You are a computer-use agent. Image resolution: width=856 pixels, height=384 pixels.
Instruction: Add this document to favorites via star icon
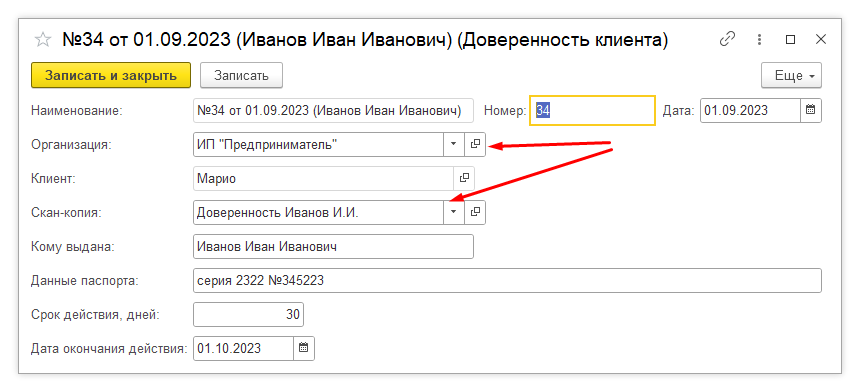(43, 40)
